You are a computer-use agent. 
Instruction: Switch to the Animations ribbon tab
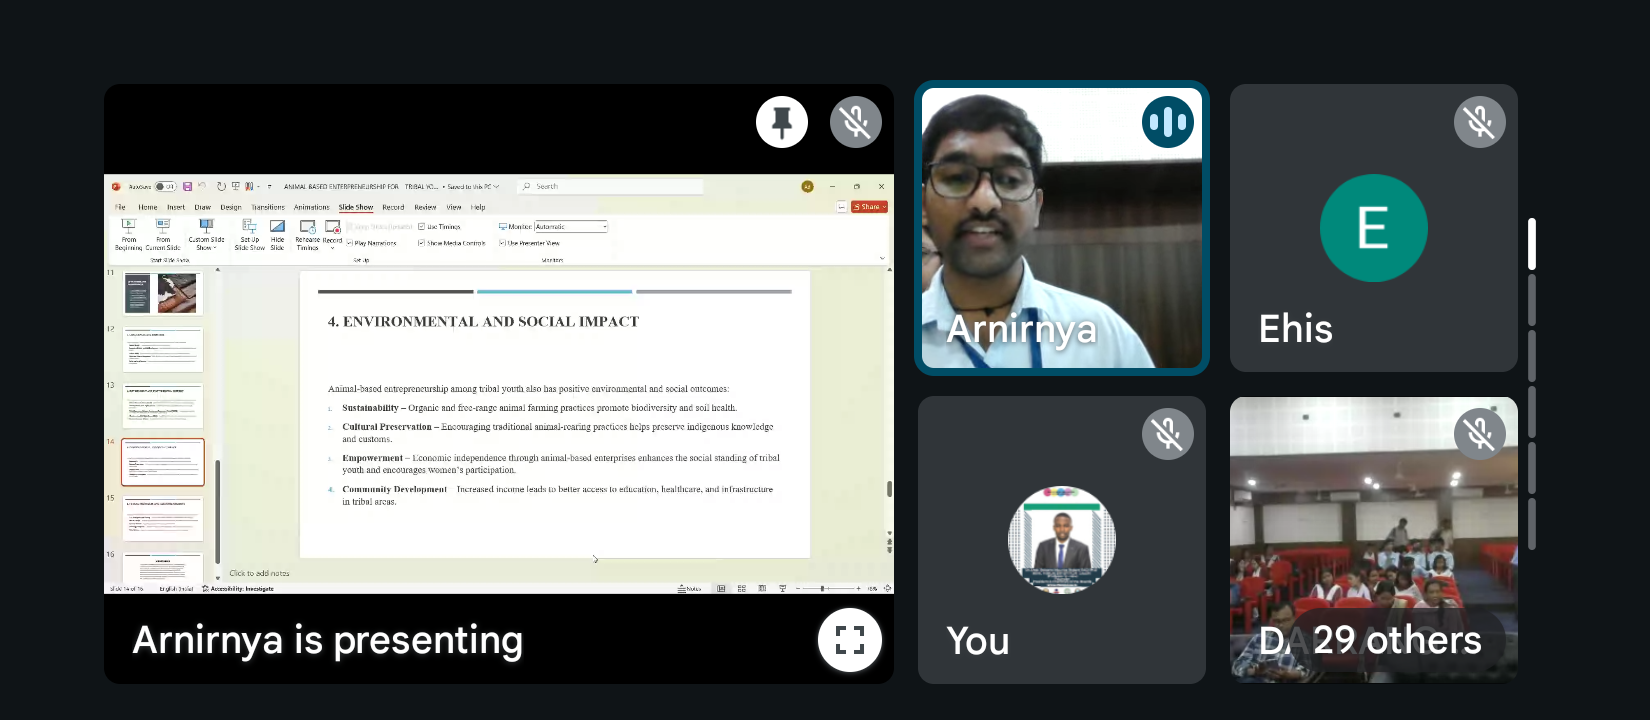click(x=312, y=207)
